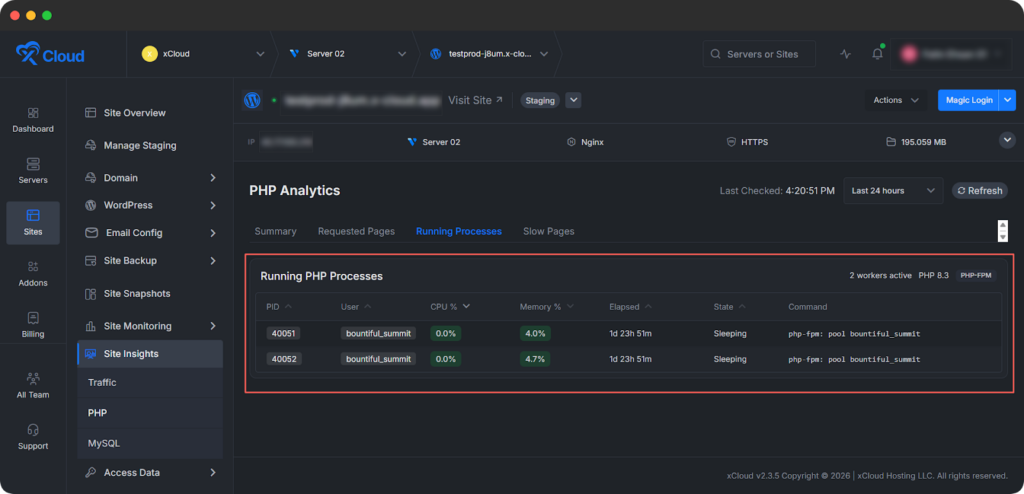This screenshot has width=1024, height=494.
Task: Click the Refresh button
Action: (x=979, y=191)
